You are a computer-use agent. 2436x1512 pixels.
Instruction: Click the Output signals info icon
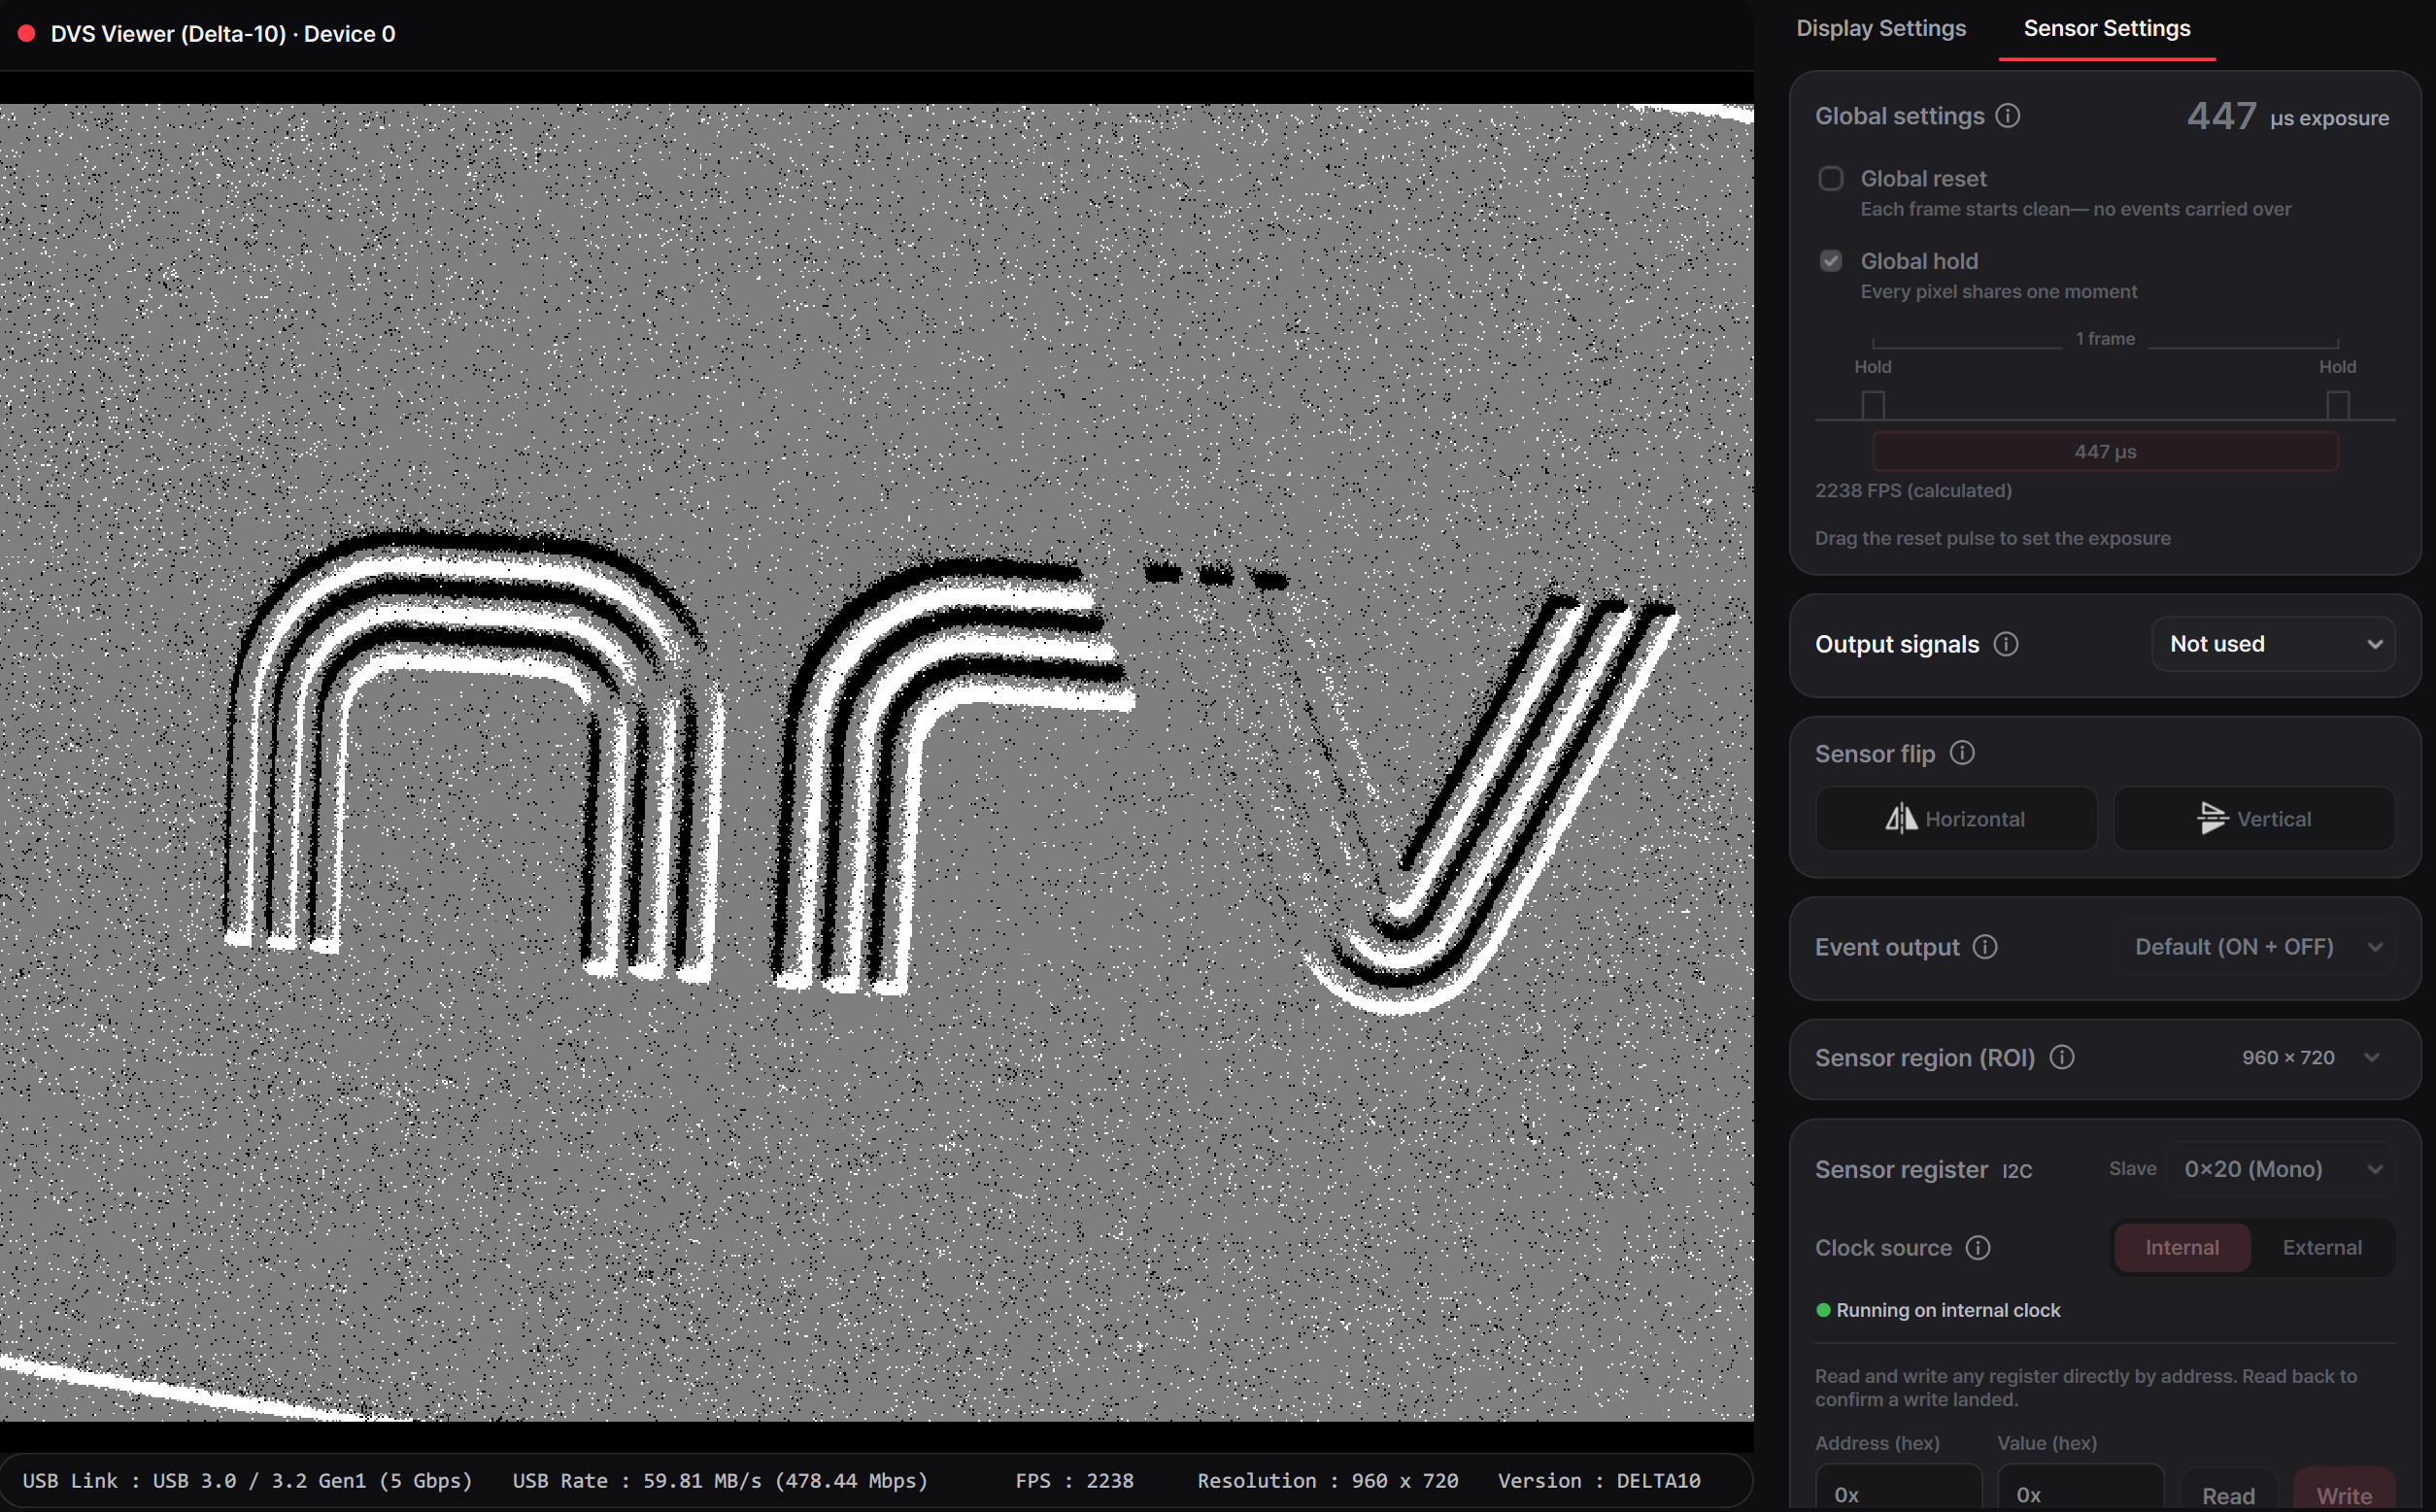coord(2006,644)
